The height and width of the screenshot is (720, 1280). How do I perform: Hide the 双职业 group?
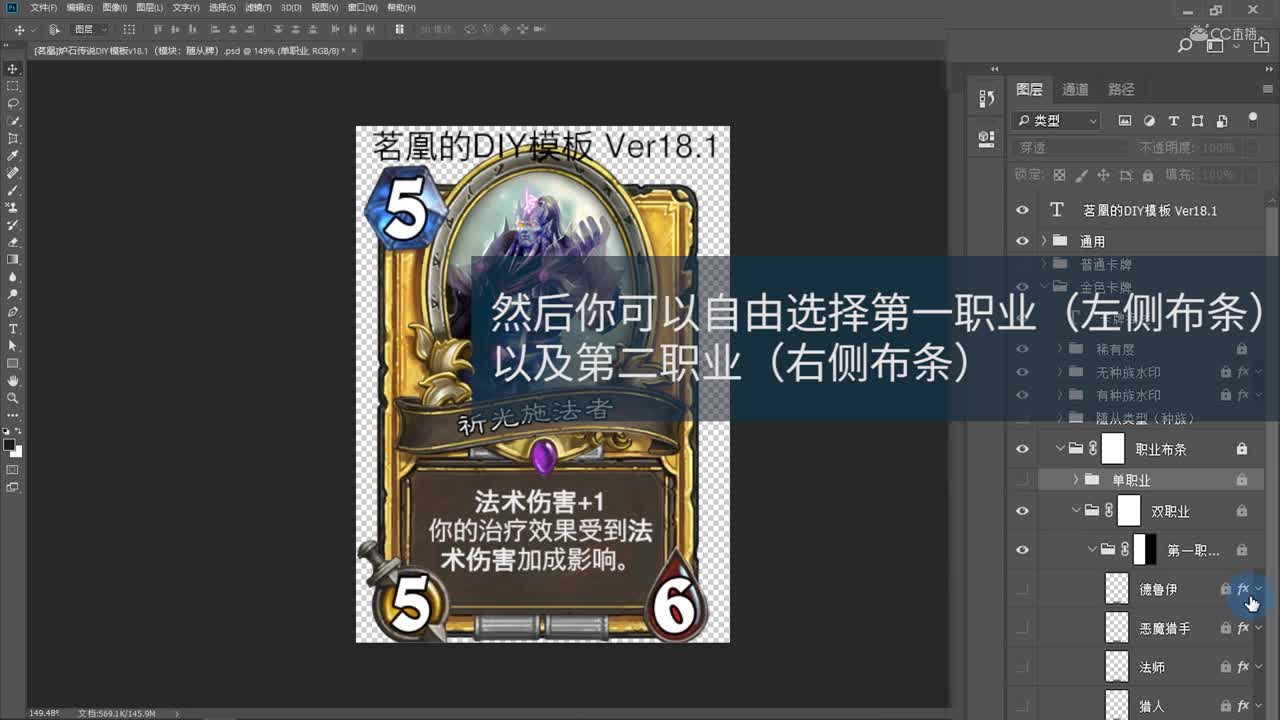tap(1022, 511)
